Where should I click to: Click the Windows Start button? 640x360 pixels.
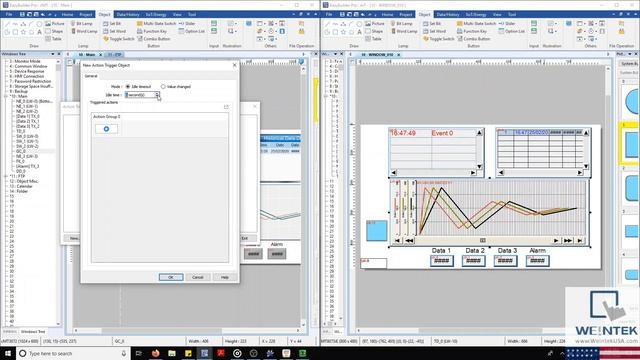7,353
